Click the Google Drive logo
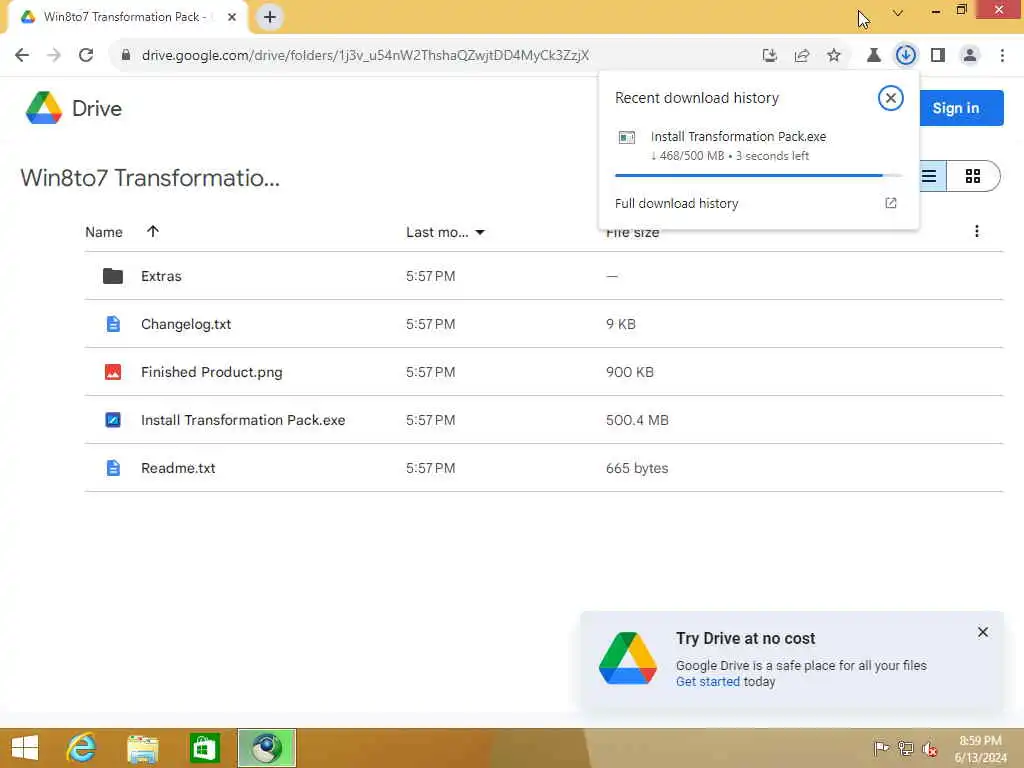 44,108
